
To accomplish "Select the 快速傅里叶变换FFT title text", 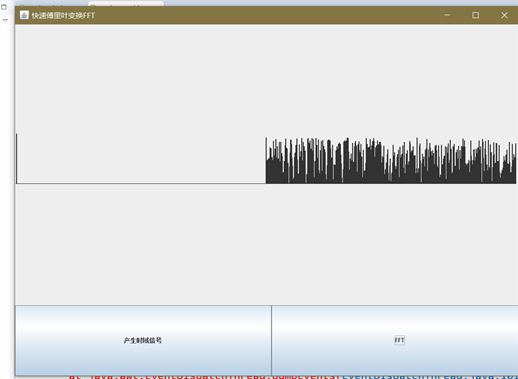I will click(x=63, y=15).
